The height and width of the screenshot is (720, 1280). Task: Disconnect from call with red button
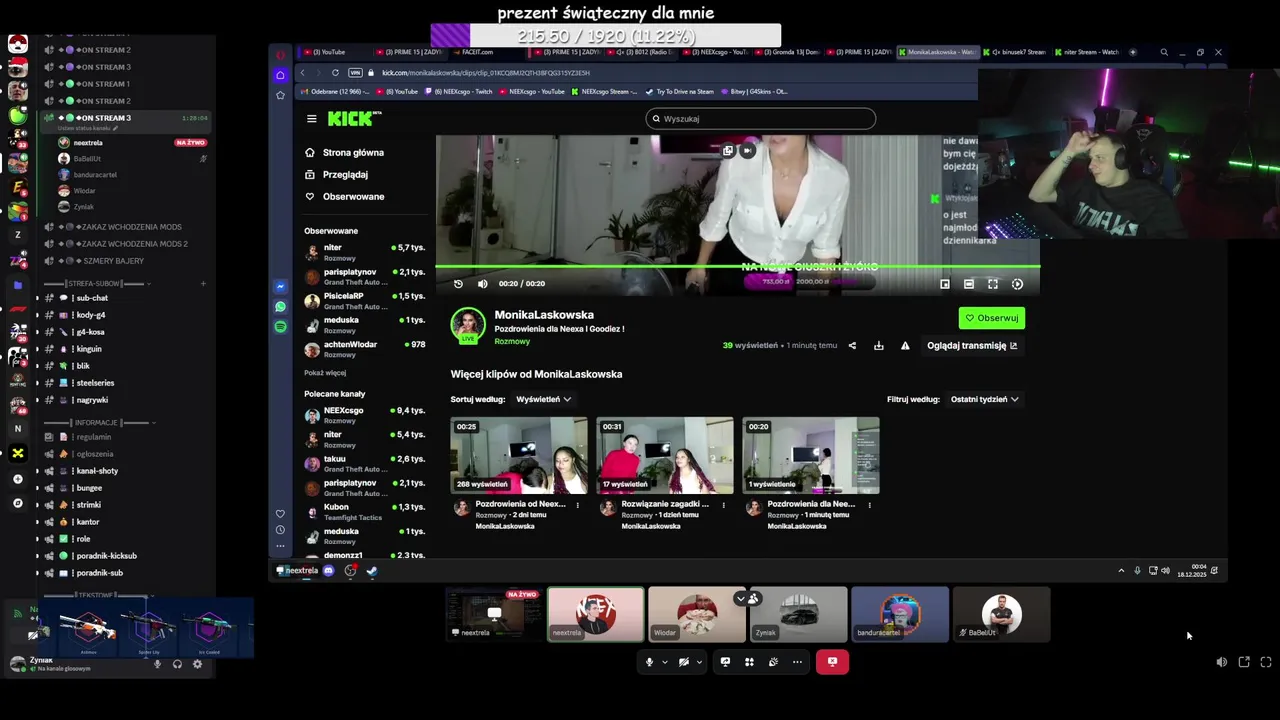[x=832, y=662]
